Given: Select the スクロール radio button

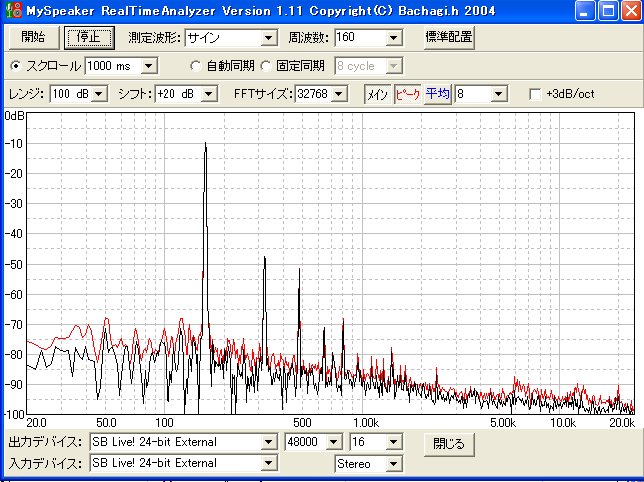Looking at the screenshot, I should (15, 66).
